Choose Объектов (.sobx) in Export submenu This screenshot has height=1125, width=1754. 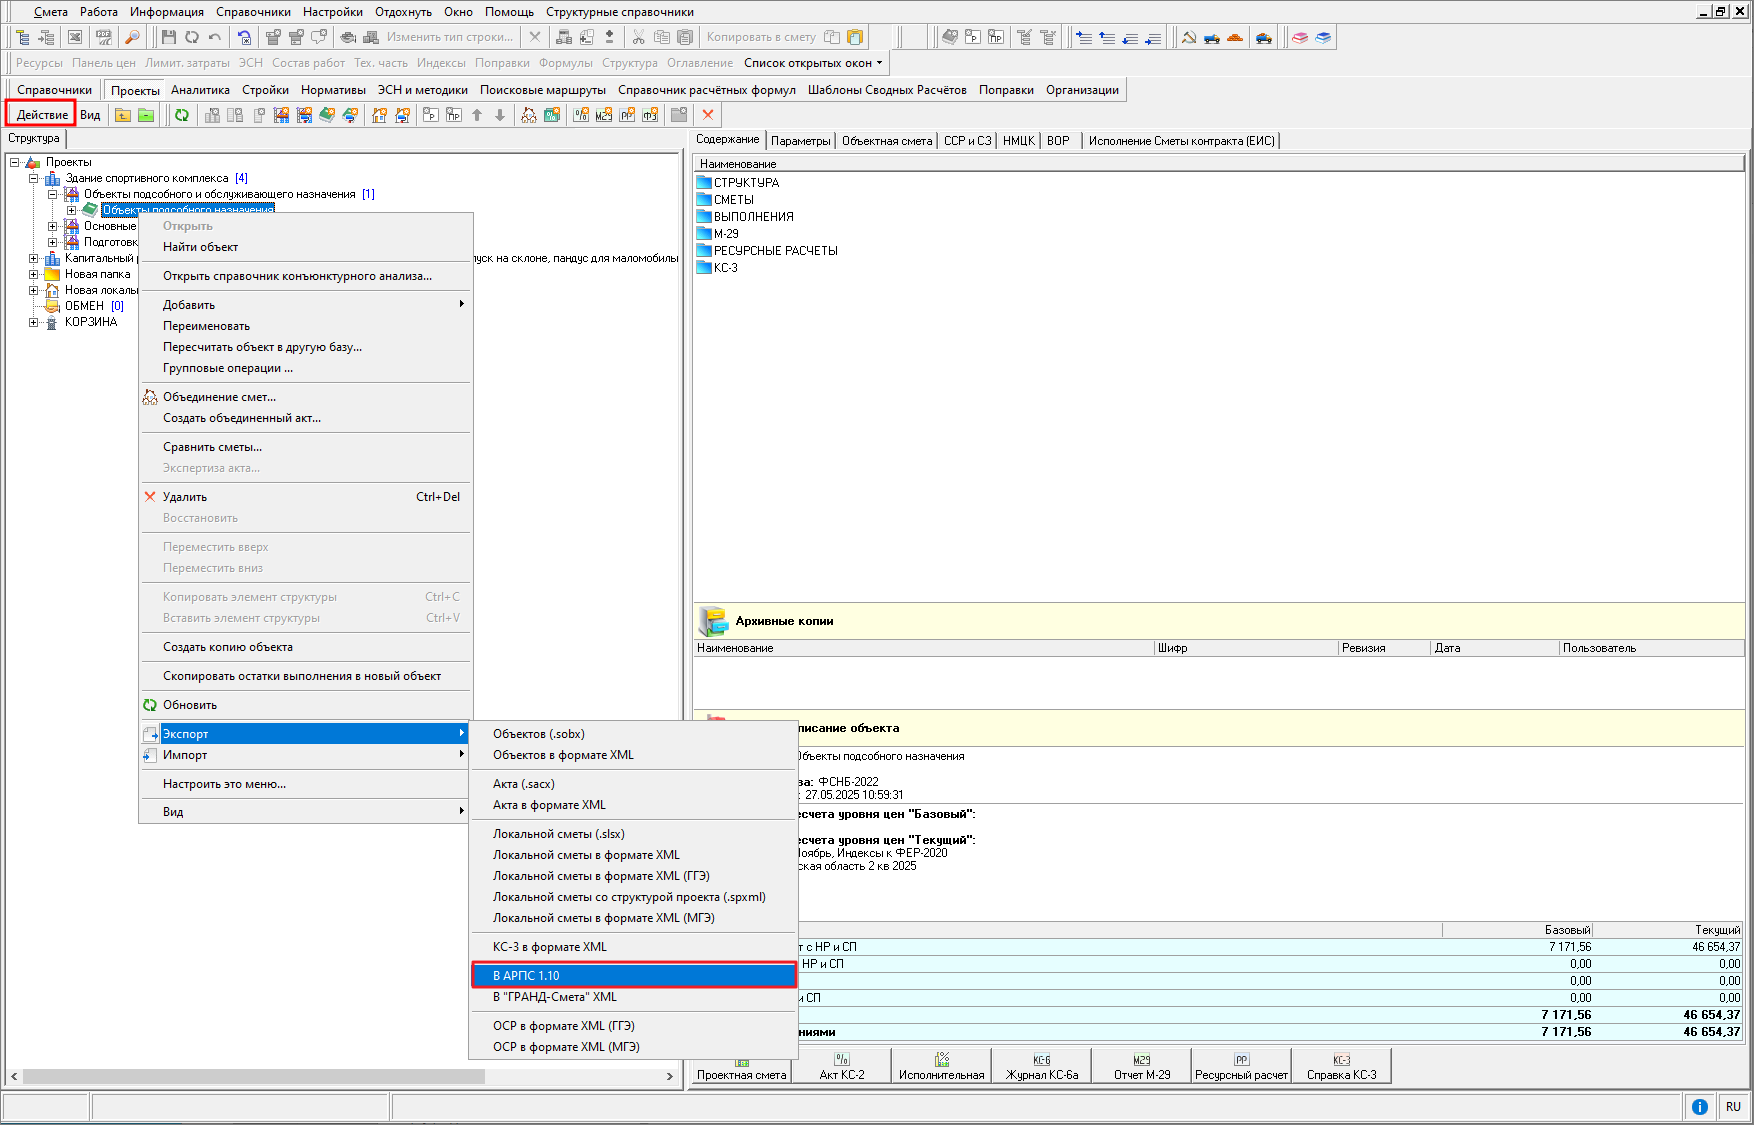(633, 734)
